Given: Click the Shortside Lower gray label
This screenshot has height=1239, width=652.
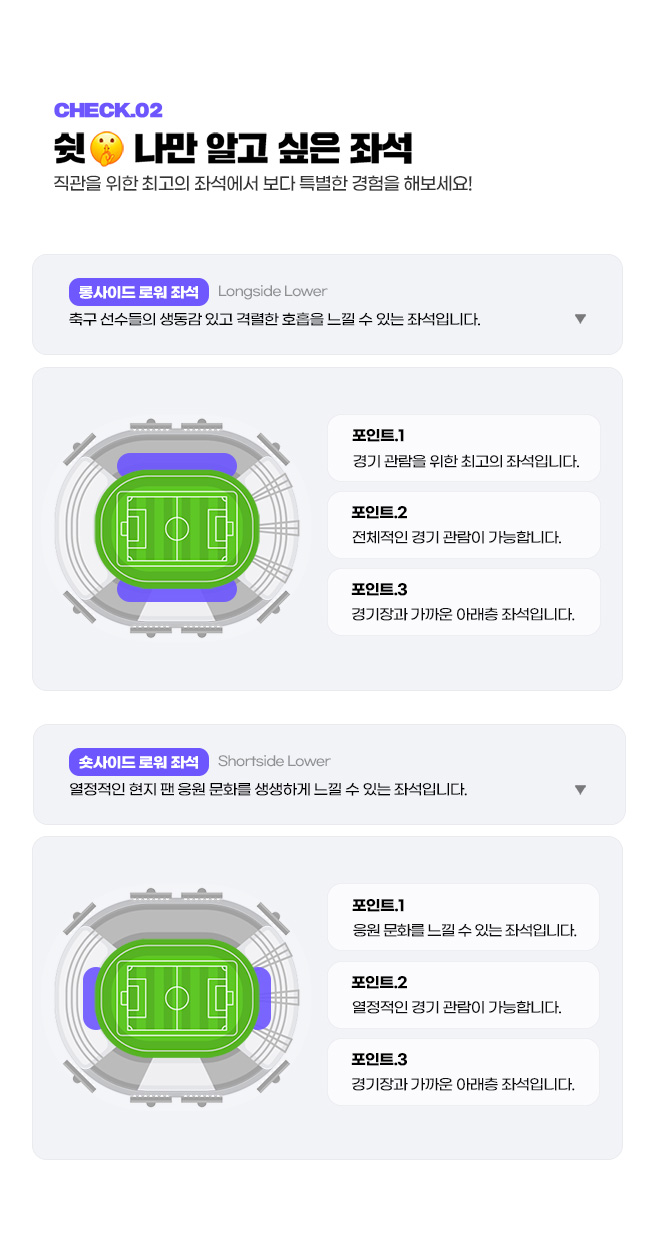Looking at the screenshot, I should pyautogui.click(x=274, y=762).
